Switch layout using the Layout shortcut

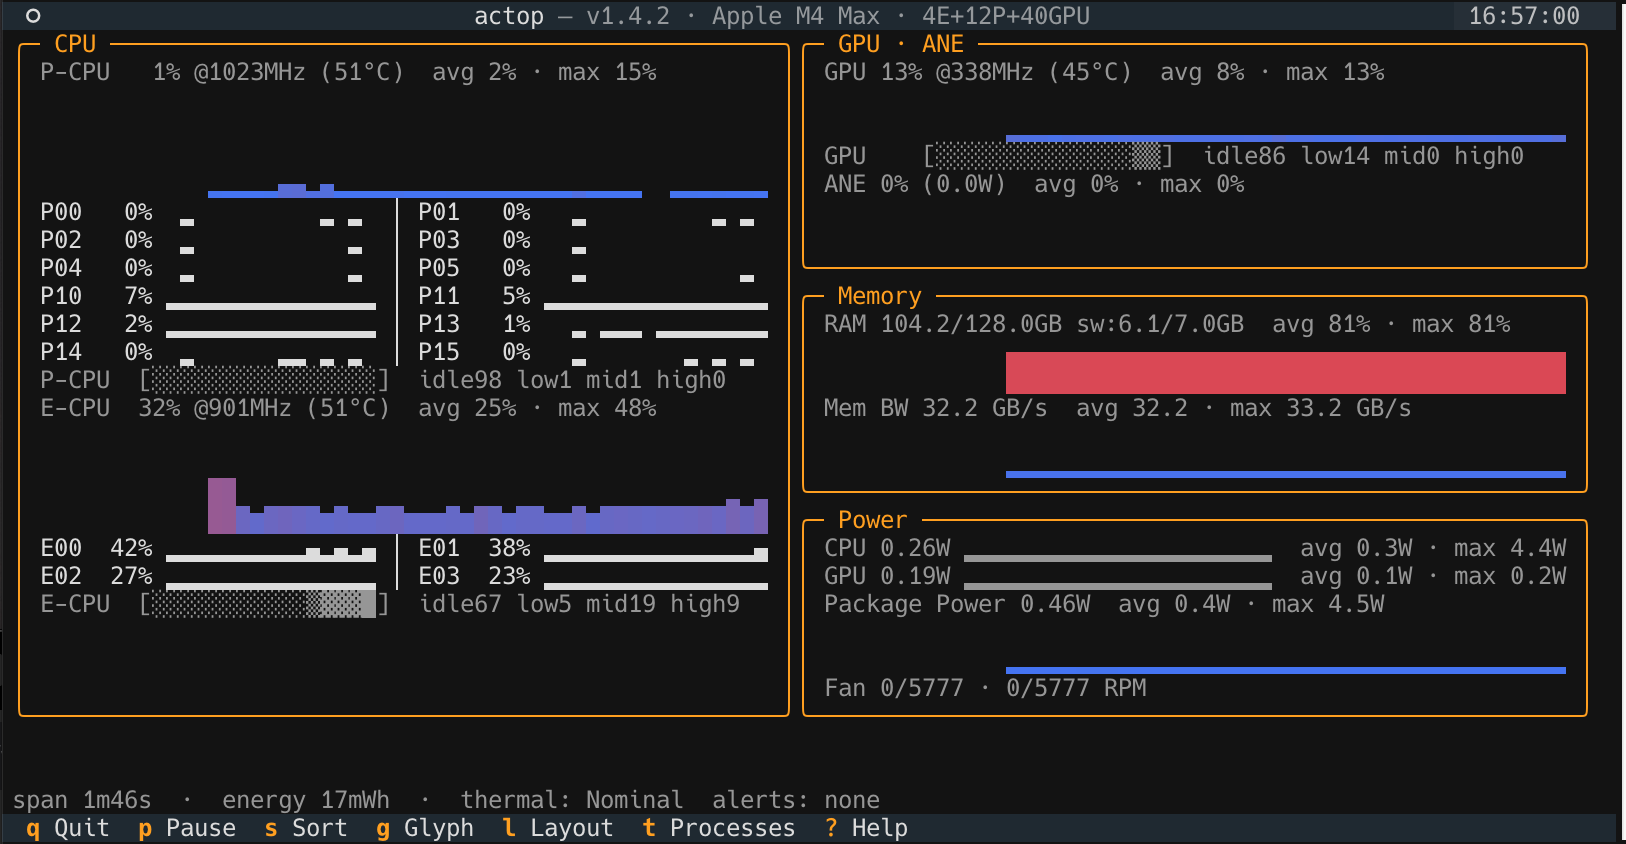tap(558, 828)
